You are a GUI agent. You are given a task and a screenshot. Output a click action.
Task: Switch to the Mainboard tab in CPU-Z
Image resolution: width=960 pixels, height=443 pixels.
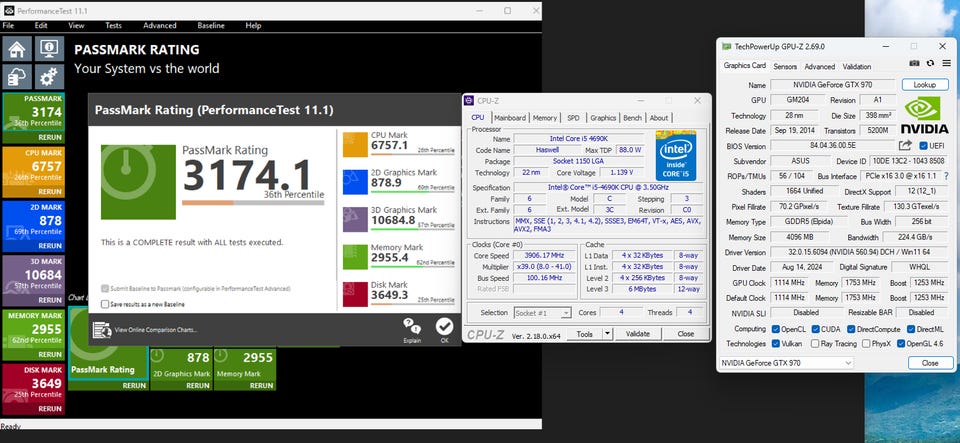pos(510,117)
